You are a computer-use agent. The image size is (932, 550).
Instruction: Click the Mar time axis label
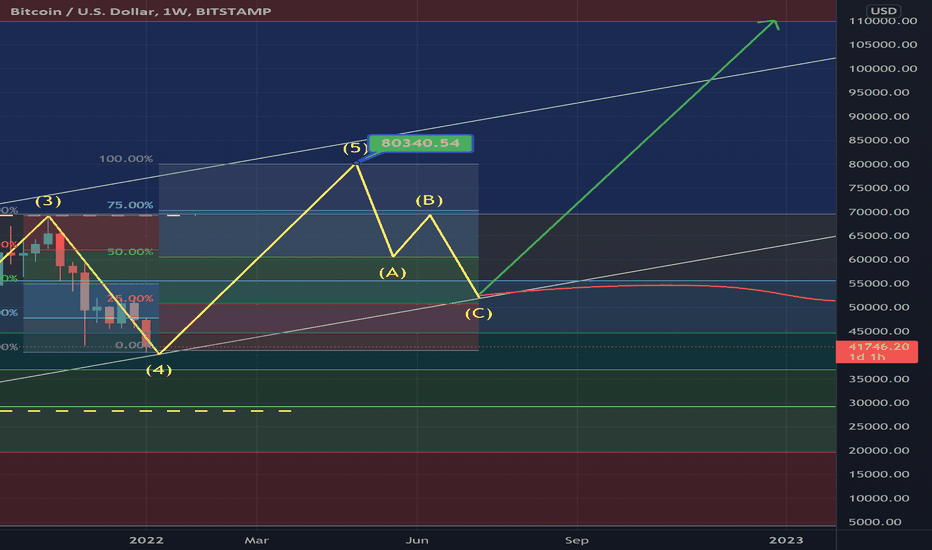point(257,540)
